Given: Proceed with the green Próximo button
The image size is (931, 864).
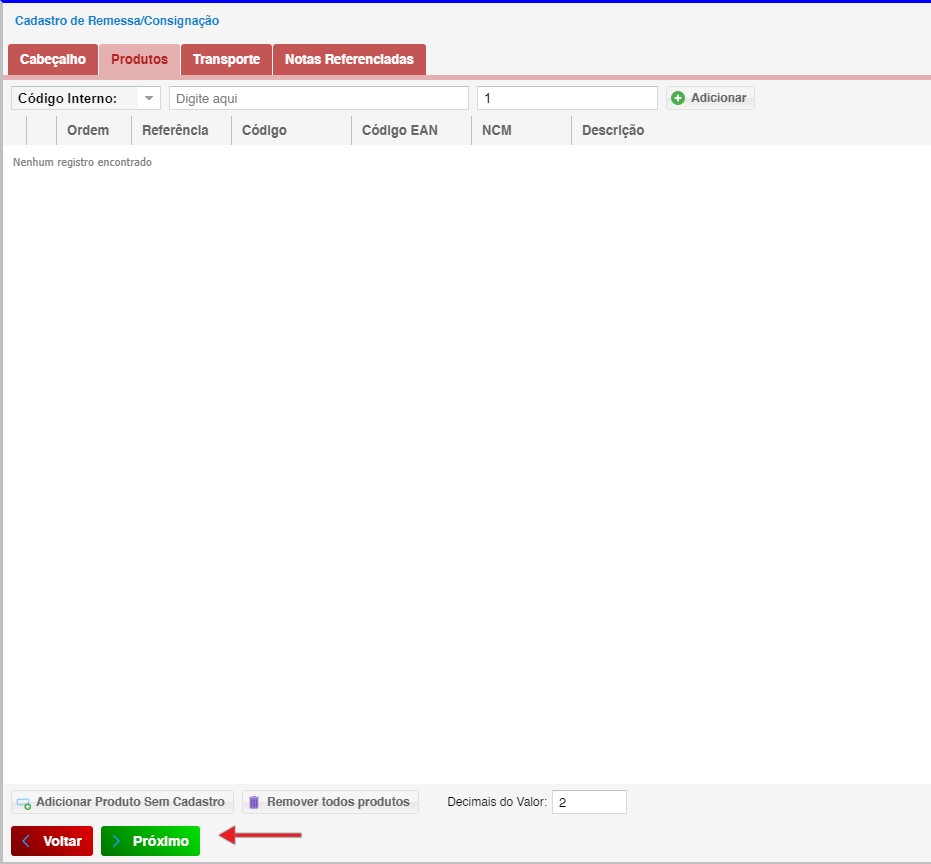Looking at the screenshot, I should (x=150, y=841).
